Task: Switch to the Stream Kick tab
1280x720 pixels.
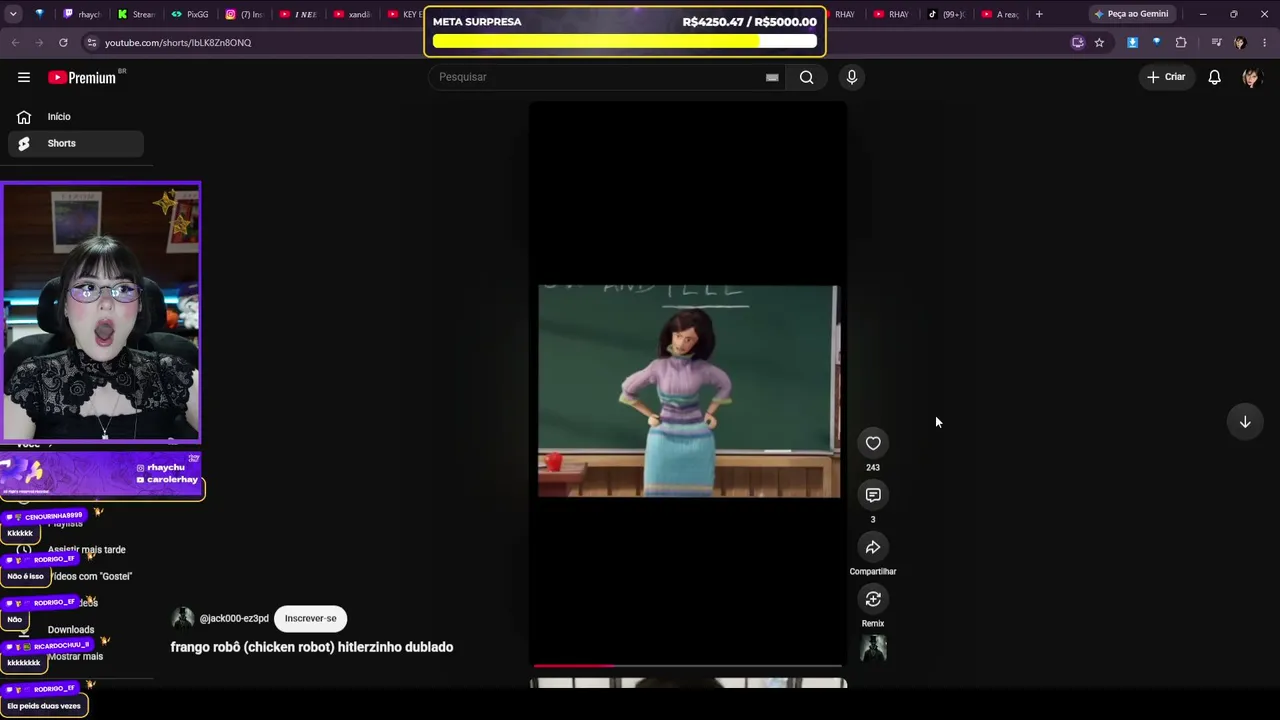Action: (x=135, y=14)
